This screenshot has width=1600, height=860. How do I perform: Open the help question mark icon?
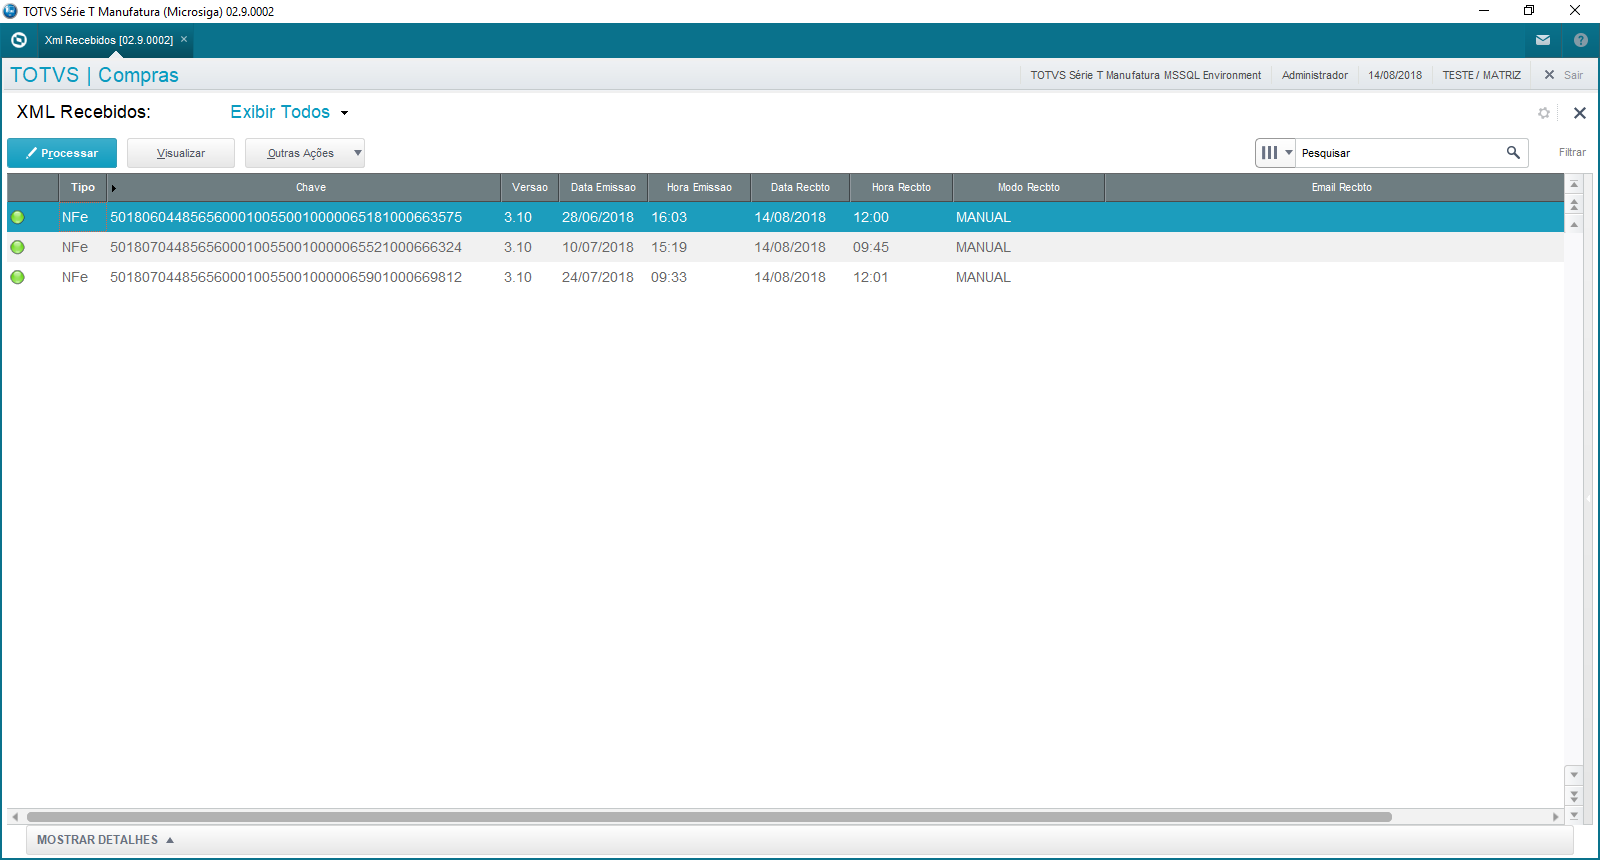(1580, 40)
